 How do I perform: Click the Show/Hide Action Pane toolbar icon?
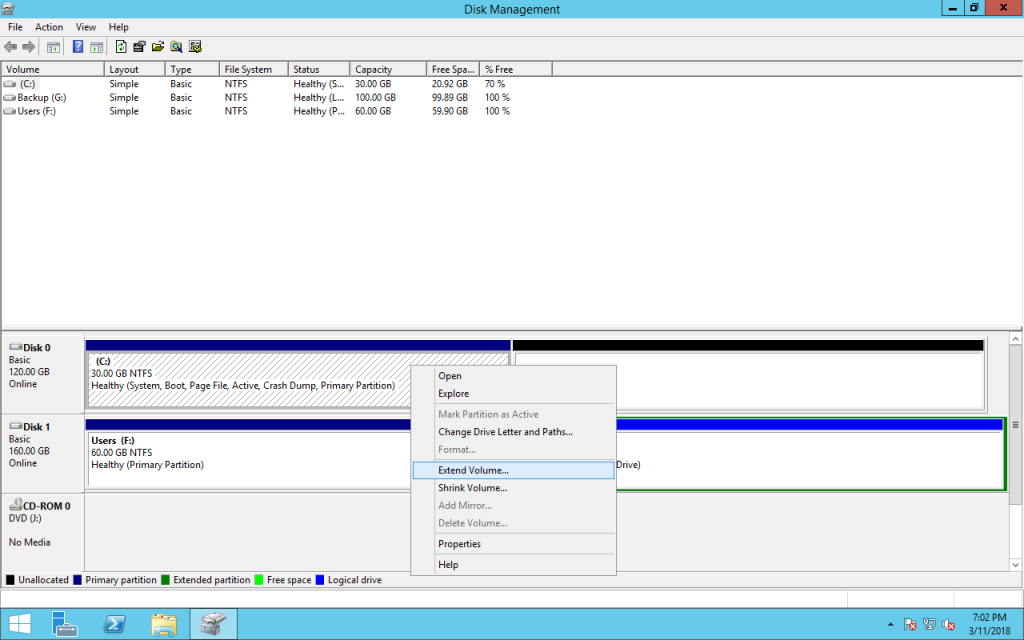point(96,47)
